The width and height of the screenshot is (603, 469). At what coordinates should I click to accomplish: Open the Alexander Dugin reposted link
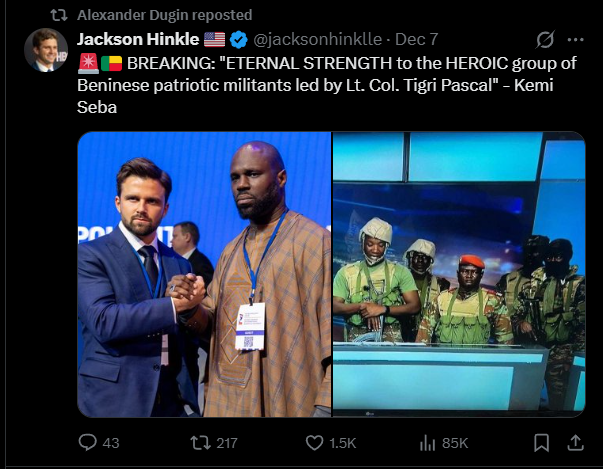click(165, 15)
